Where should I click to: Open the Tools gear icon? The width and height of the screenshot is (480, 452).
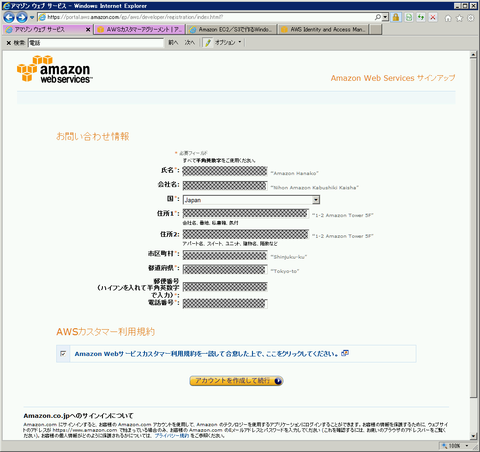pyautogui.click(x=471, y=18)
